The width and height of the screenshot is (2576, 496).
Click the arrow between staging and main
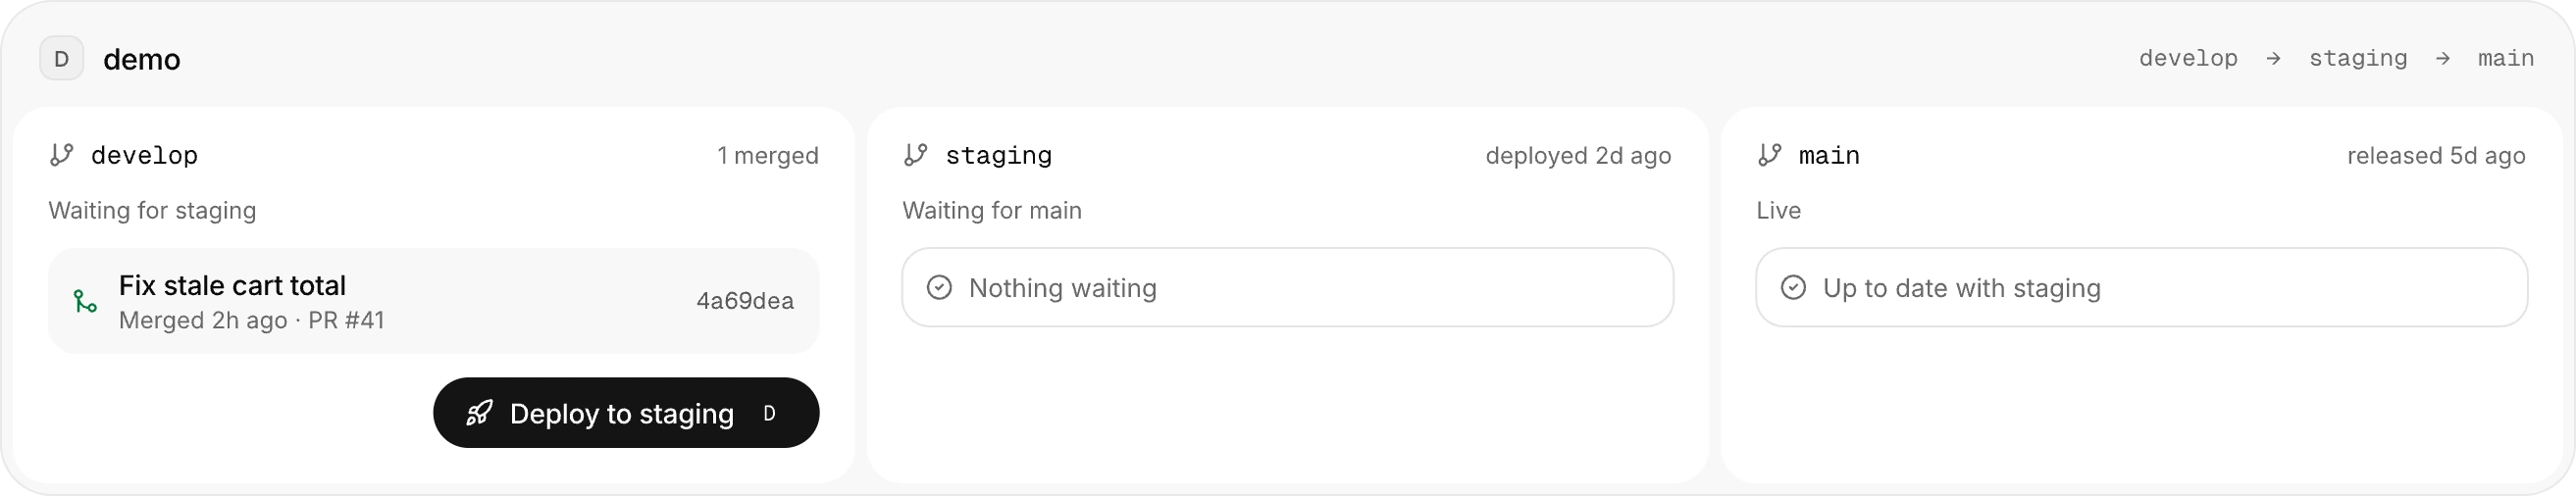pyautogui.click(x=2443, y=59)
